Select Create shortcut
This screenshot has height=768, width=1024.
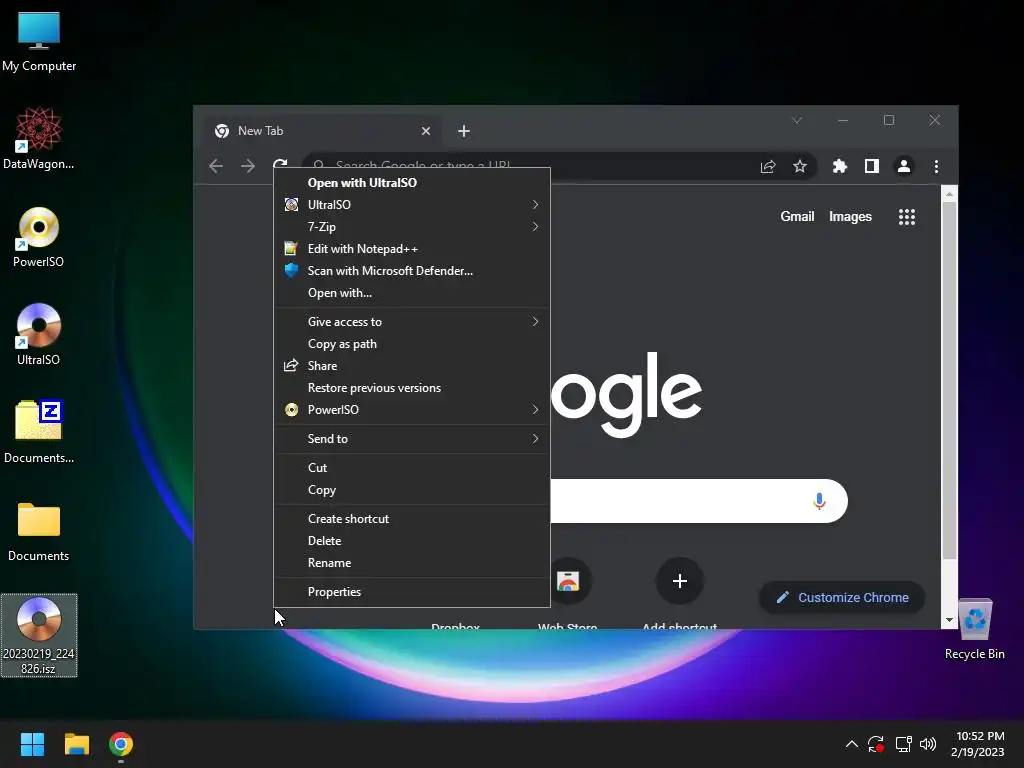(412, 519)
